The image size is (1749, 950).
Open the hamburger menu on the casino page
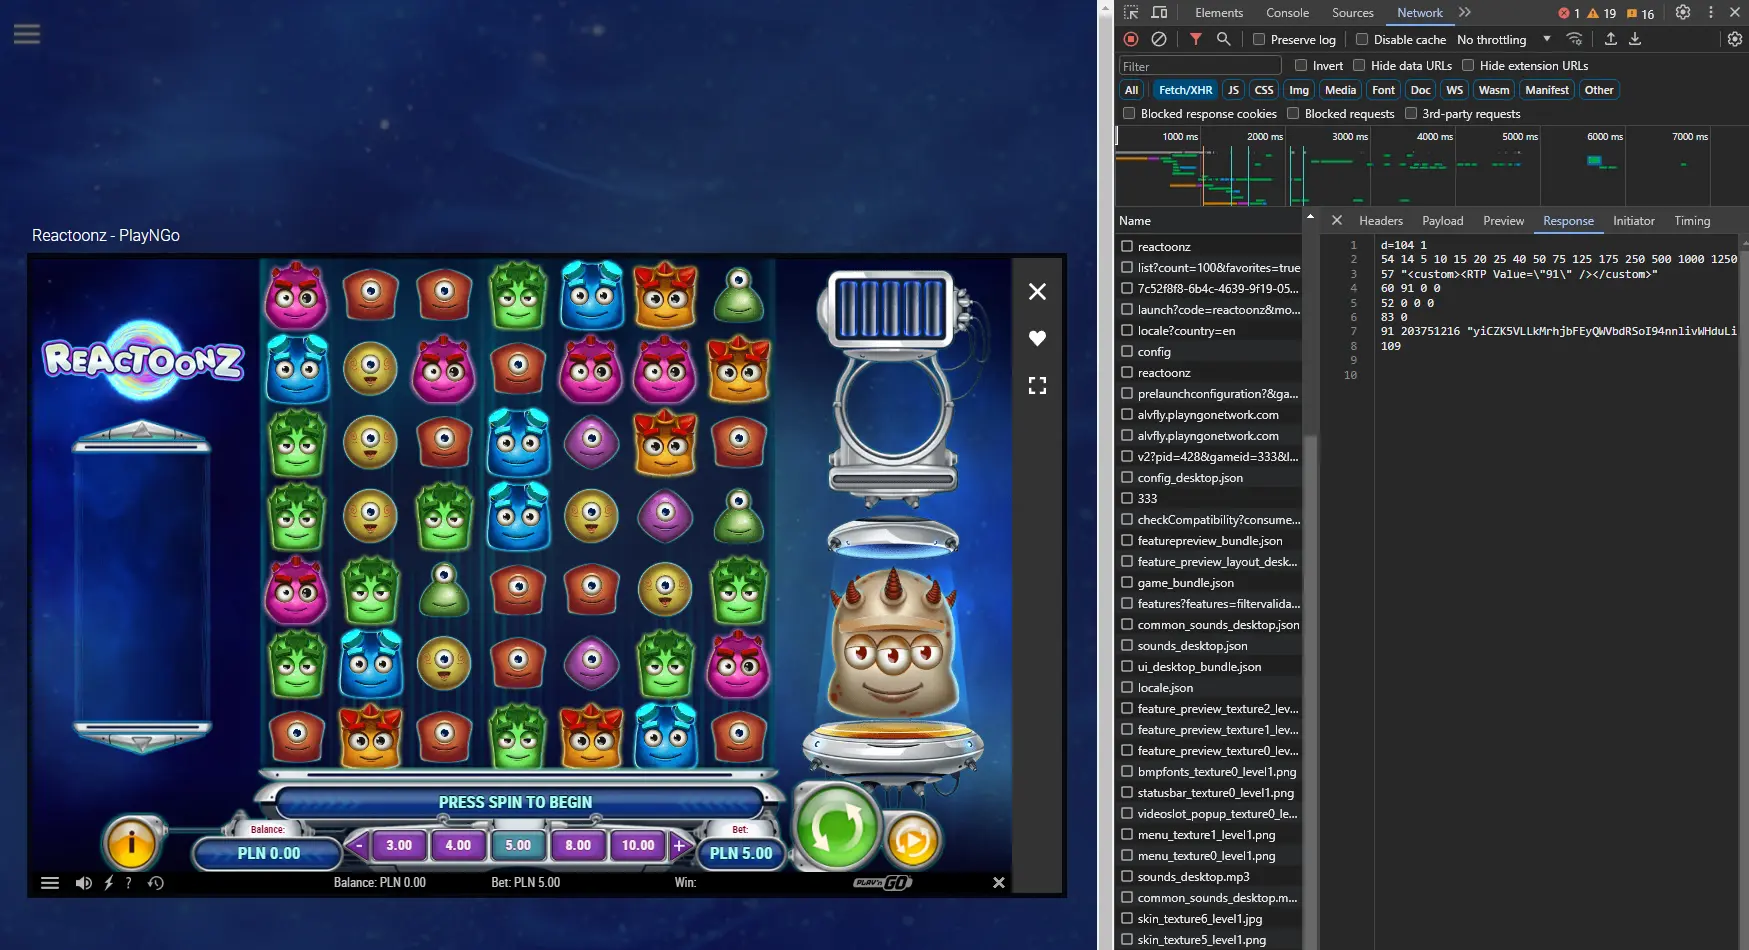pyautogui.click(x=27, y=34)
